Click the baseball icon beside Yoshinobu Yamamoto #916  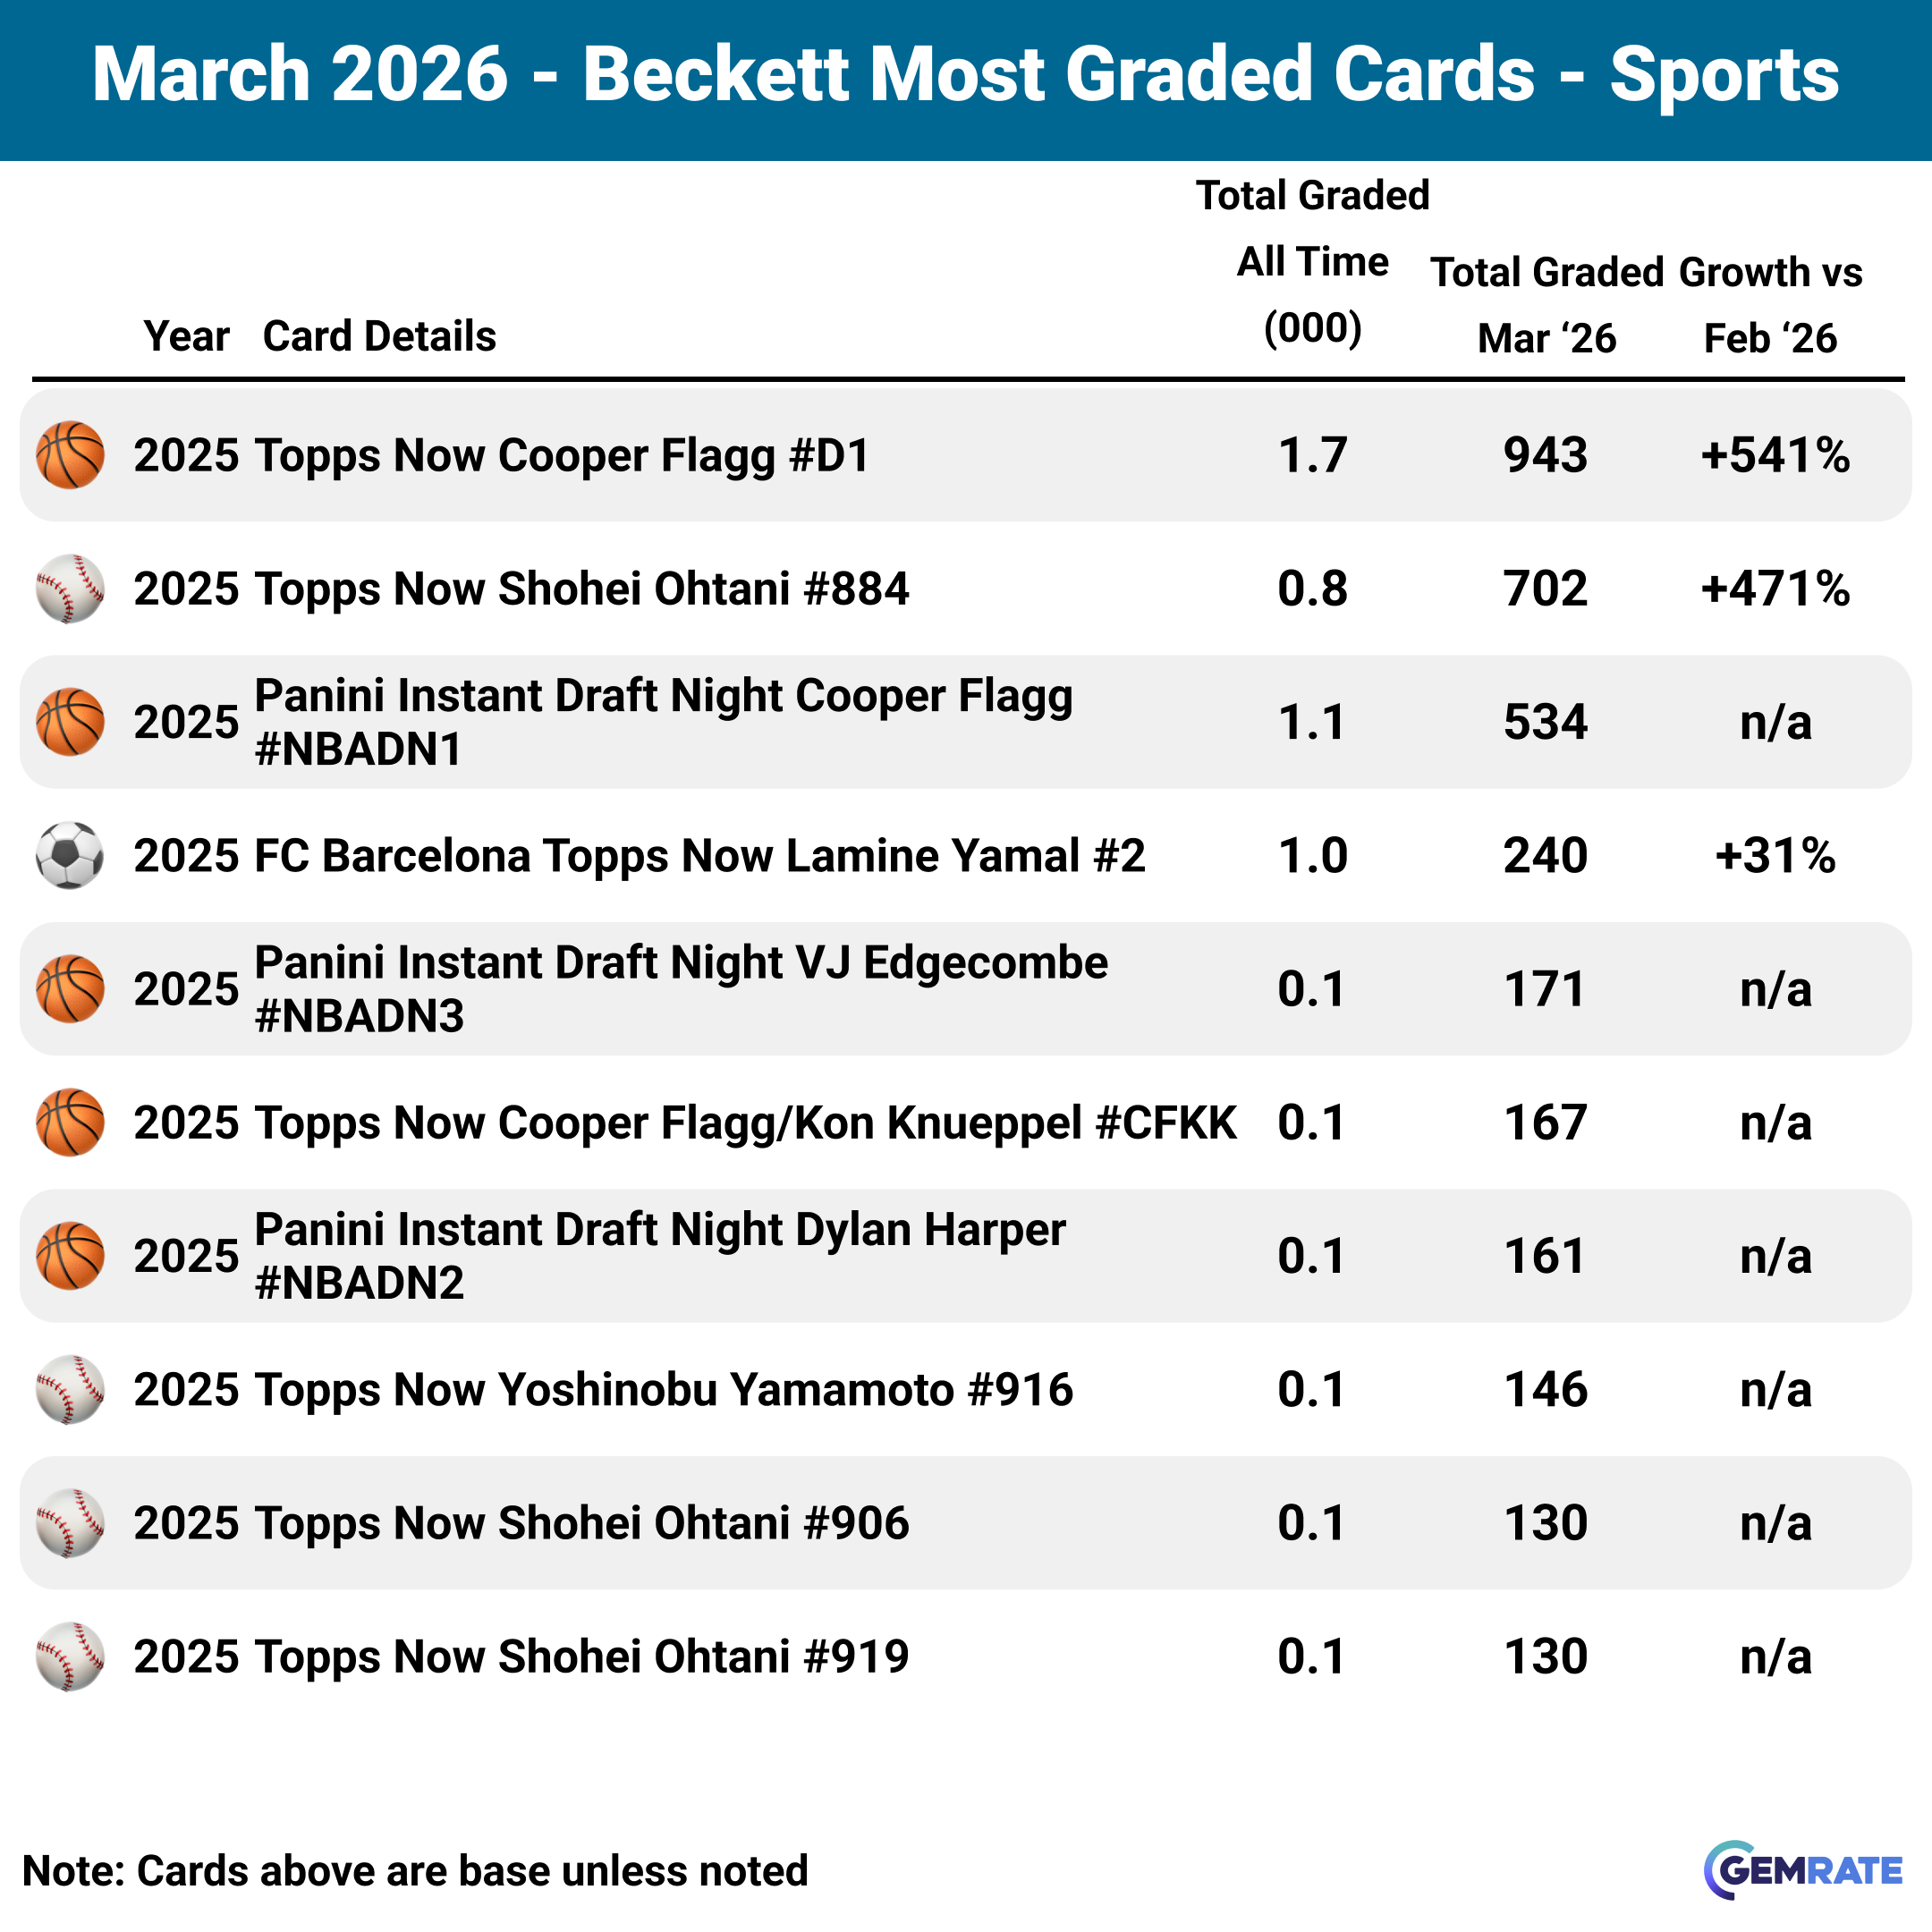[x=70, y=1390]
